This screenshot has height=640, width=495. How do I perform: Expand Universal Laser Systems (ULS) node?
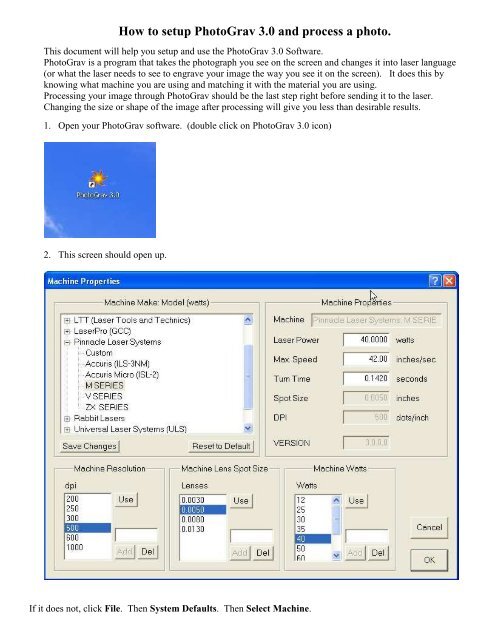[67, 429]
